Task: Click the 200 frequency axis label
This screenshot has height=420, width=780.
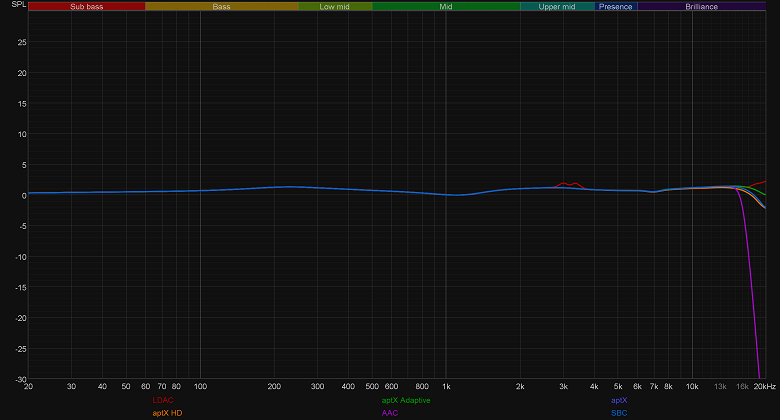Action: [274, 386]
